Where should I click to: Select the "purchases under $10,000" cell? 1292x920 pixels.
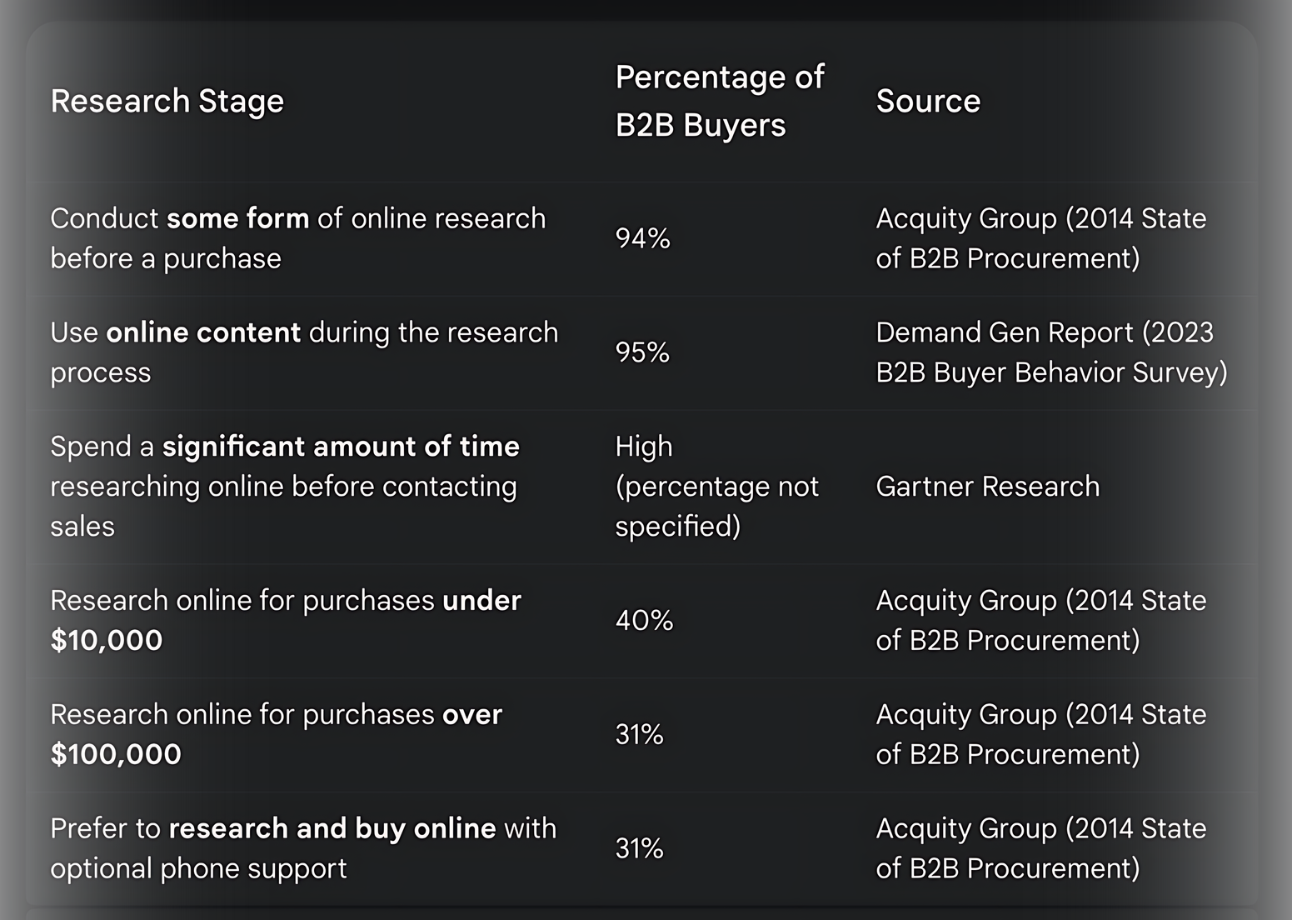click(285, 620)
